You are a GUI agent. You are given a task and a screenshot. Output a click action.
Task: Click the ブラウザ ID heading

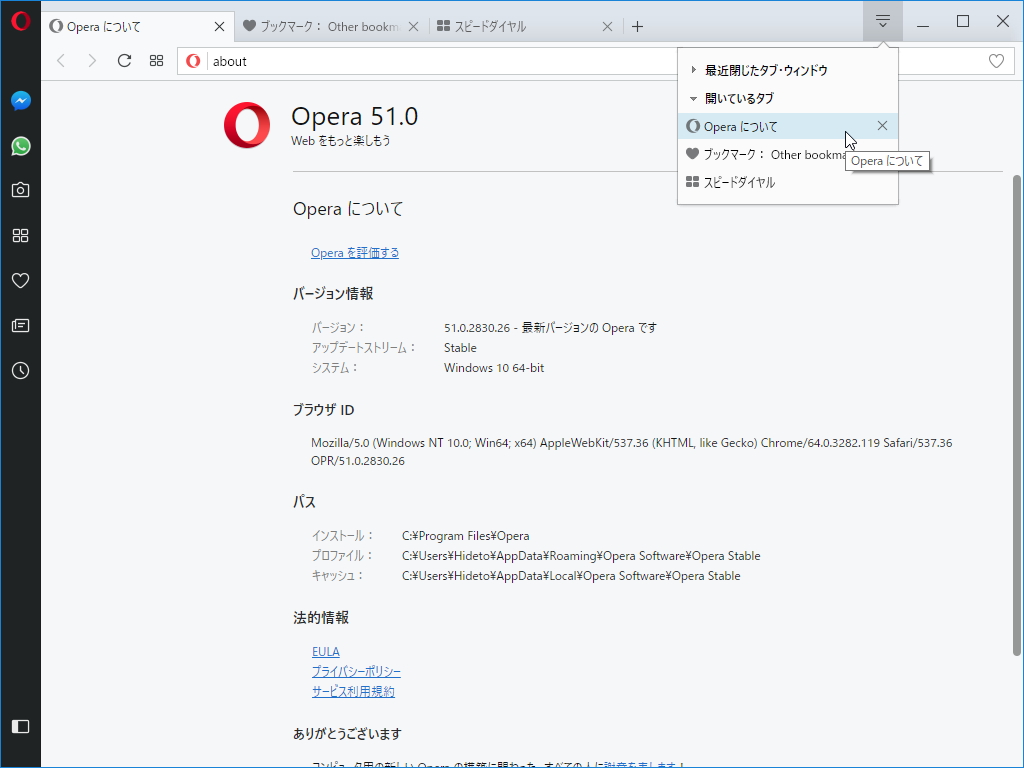coord(323,410)
